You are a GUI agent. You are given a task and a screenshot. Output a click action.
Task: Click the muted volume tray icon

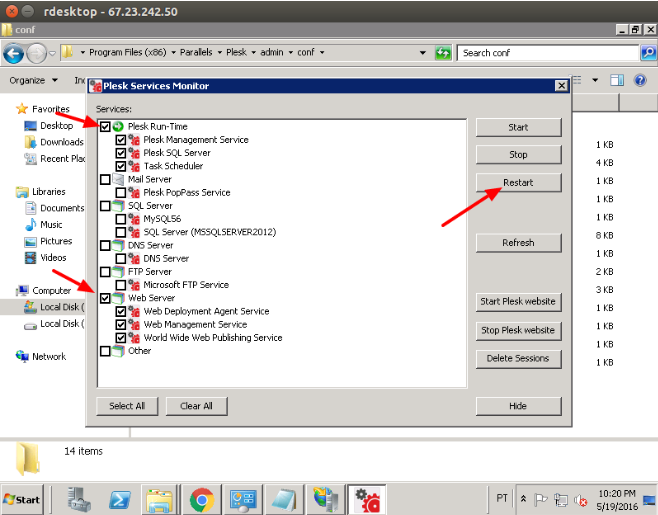(x=581, y=500)
